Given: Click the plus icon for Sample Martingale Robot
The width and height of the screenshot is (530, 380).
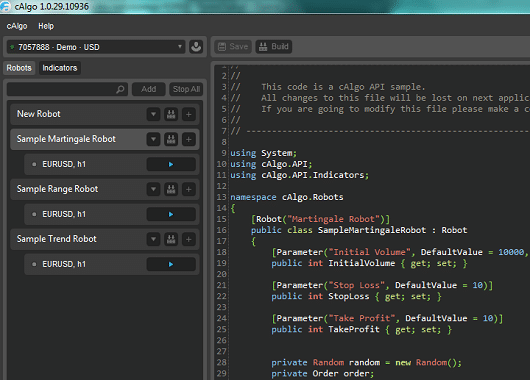Looking at the screenshot, I should (x=189, y=139).
